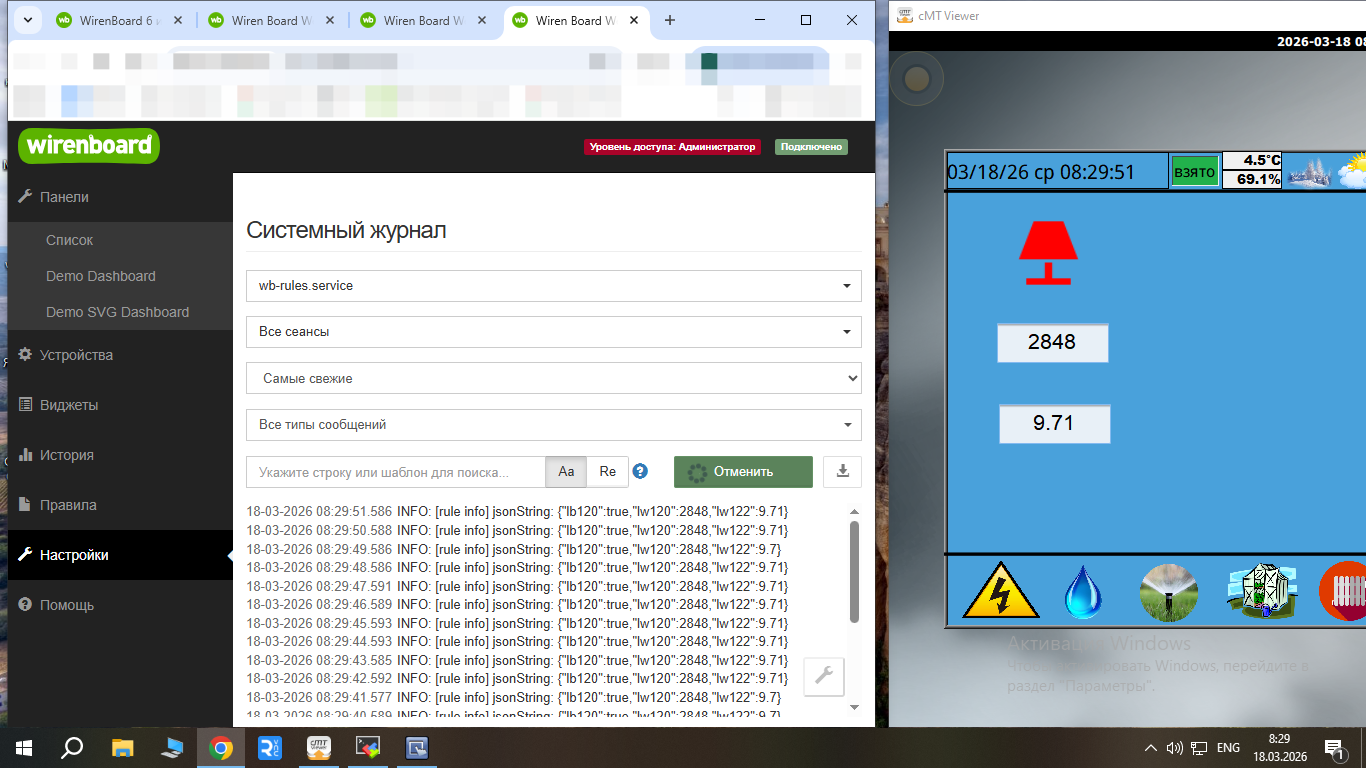Click the floating wrench icon in the log
The height and width of the screenshot is (768, 1366).
tap(824, 676)
